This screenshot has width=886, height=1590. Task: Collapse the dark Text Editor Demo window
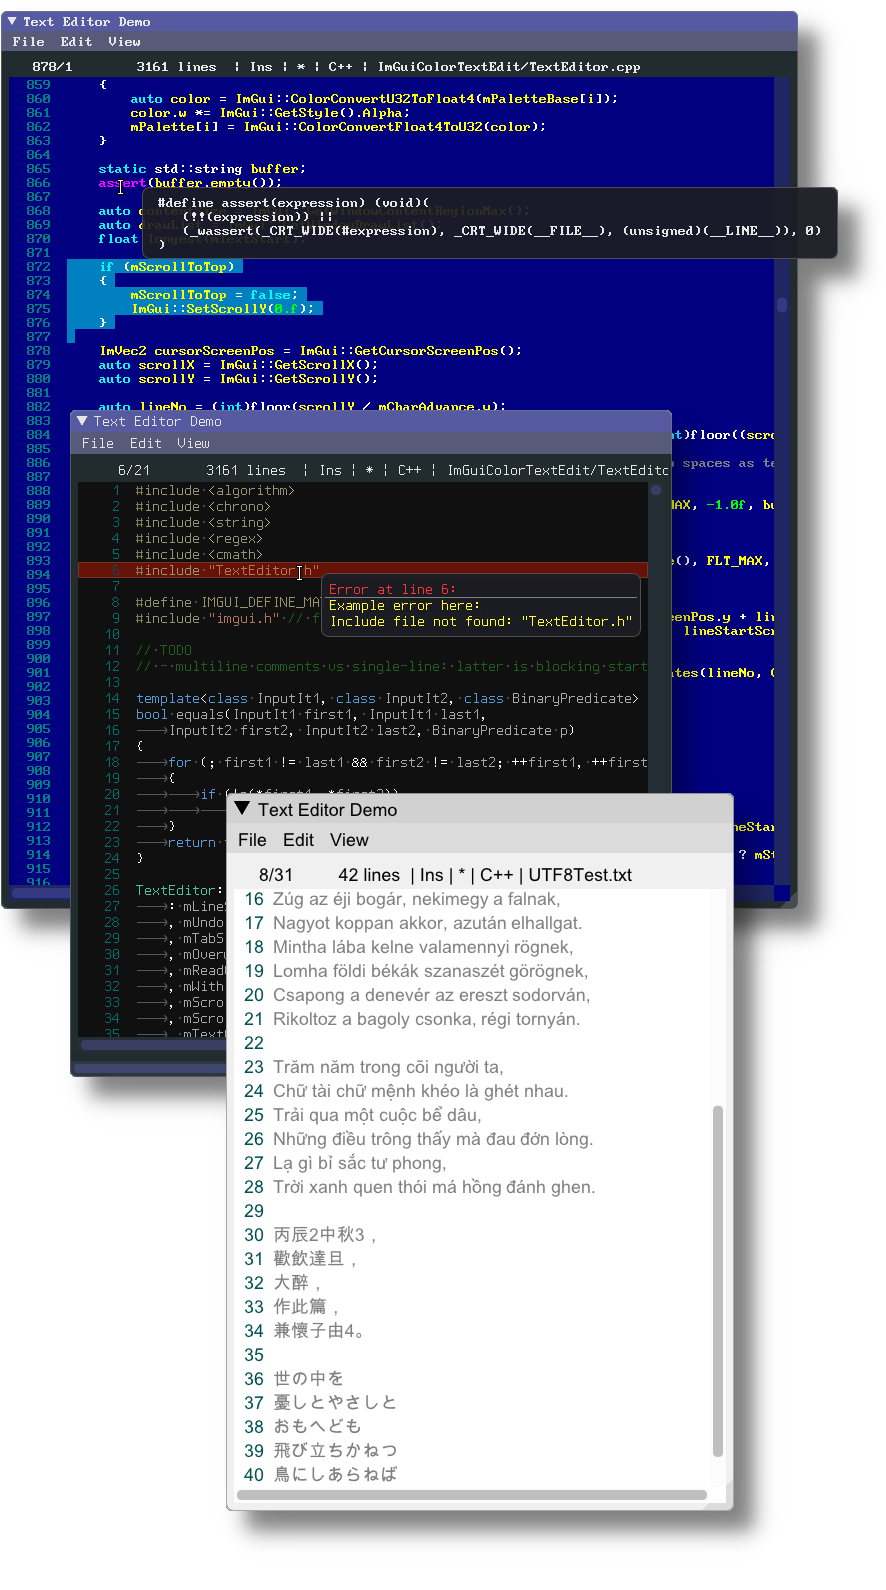(83, 421)
